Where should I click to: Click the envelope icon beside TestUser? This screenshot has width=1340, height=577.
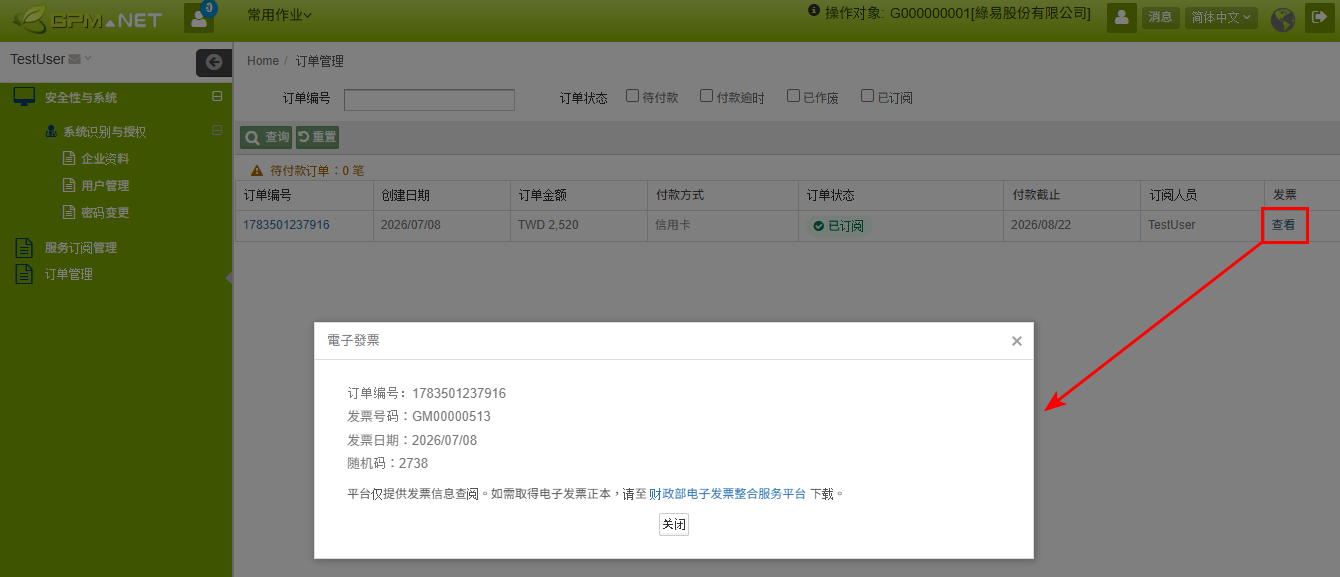pyautogui.click(x=74, y=60)
